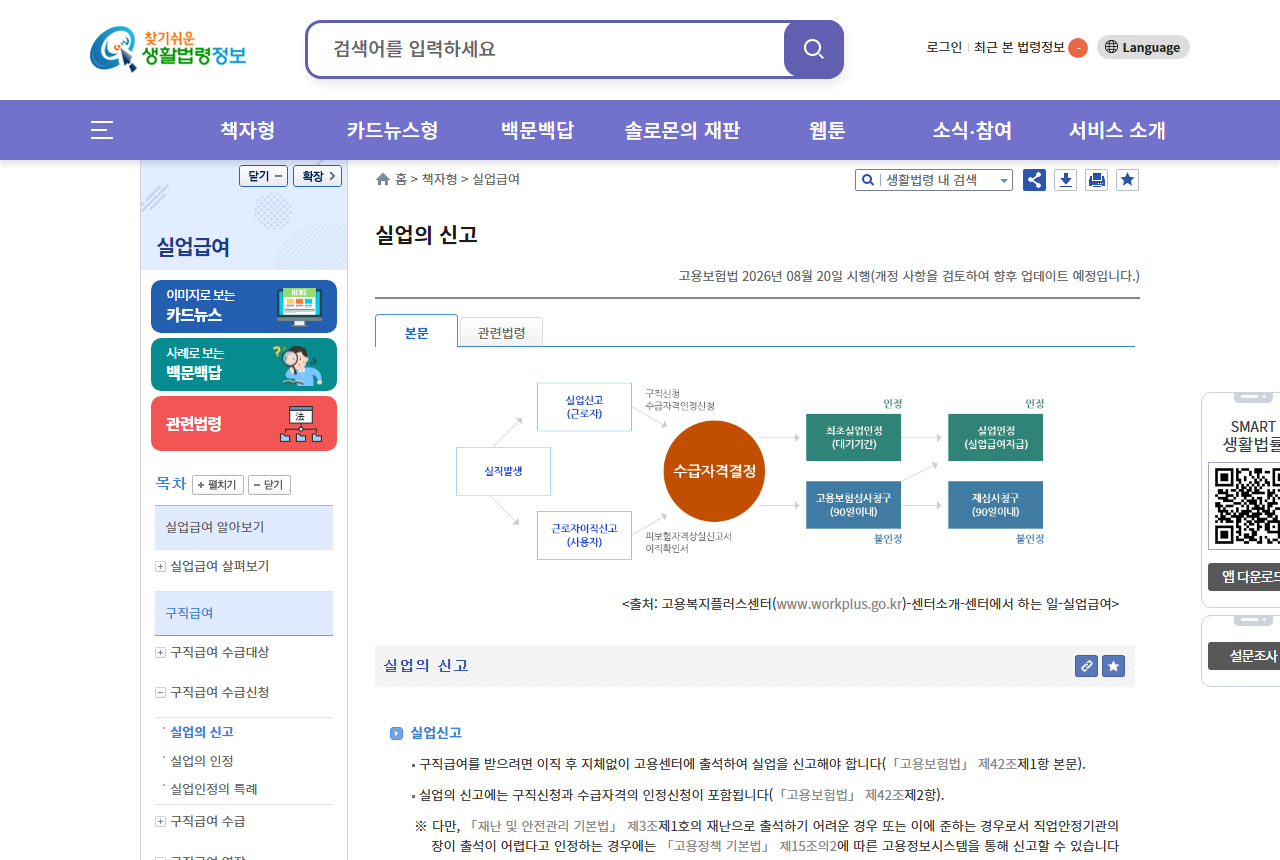This screenshot has height=860, width=1280.
Task: Click the 설문조사 button
Action: coord(1244,656)
